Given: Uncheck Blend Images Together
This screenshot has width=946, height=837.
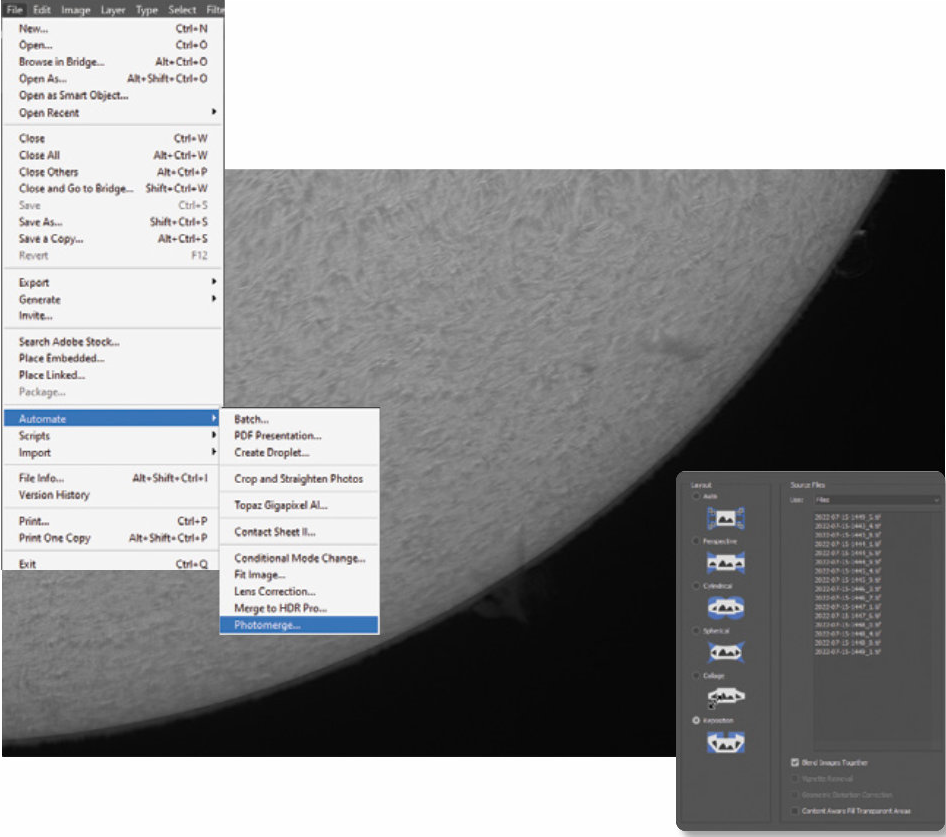Looking at the screenshot, I should 794,763.
